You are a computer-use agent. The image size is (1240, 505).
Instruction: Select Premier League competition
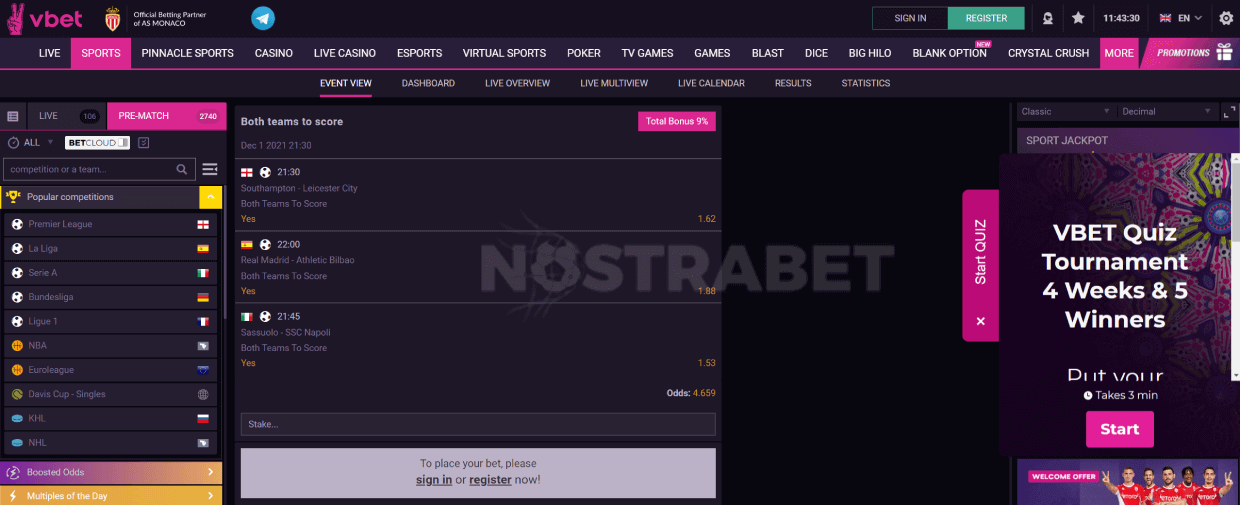(111, 224)
